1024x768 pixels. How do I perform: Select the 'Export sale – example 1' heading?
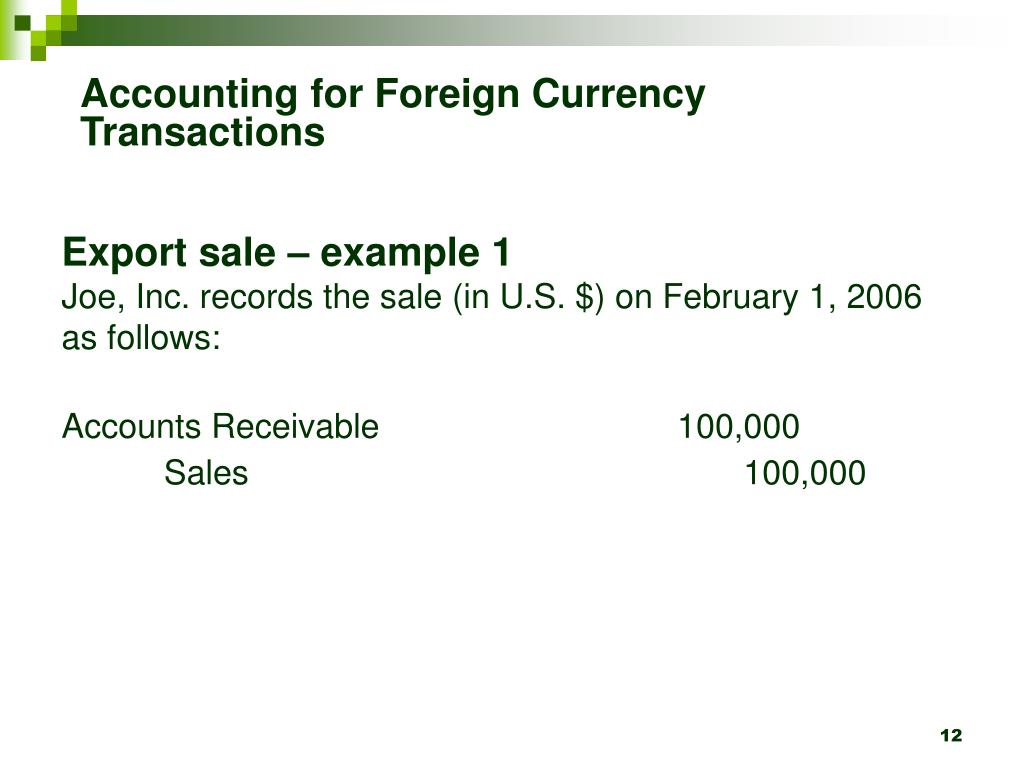(x=286, y=253)
